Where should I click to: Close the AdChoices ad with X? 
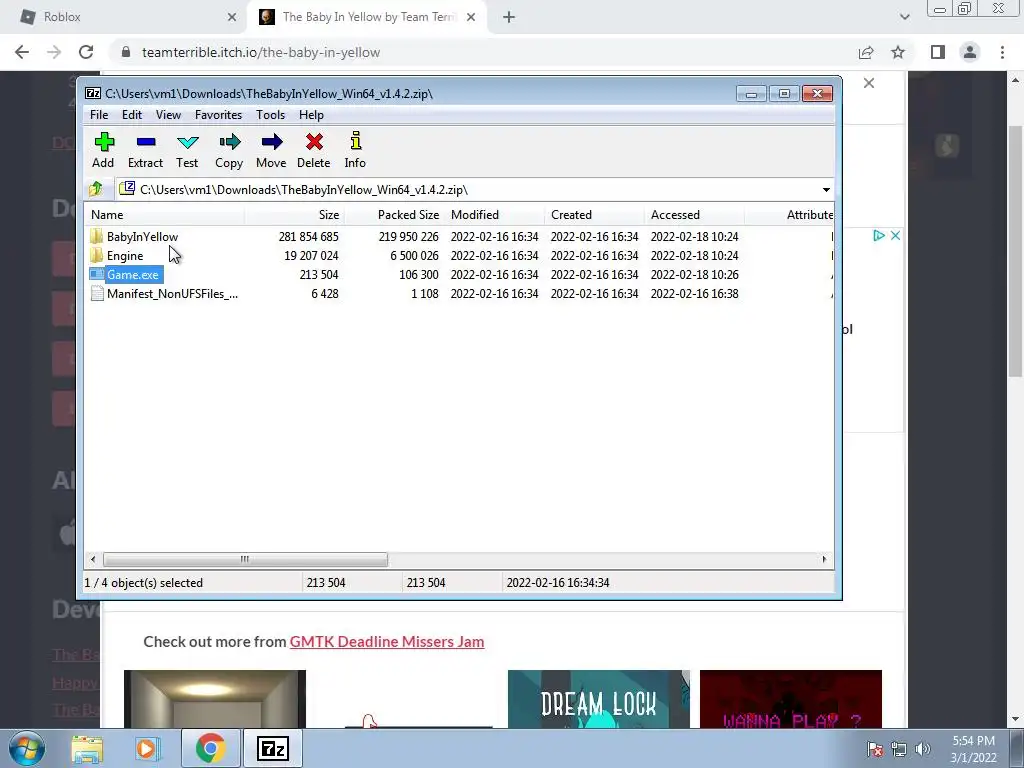(x=895, y=236)
